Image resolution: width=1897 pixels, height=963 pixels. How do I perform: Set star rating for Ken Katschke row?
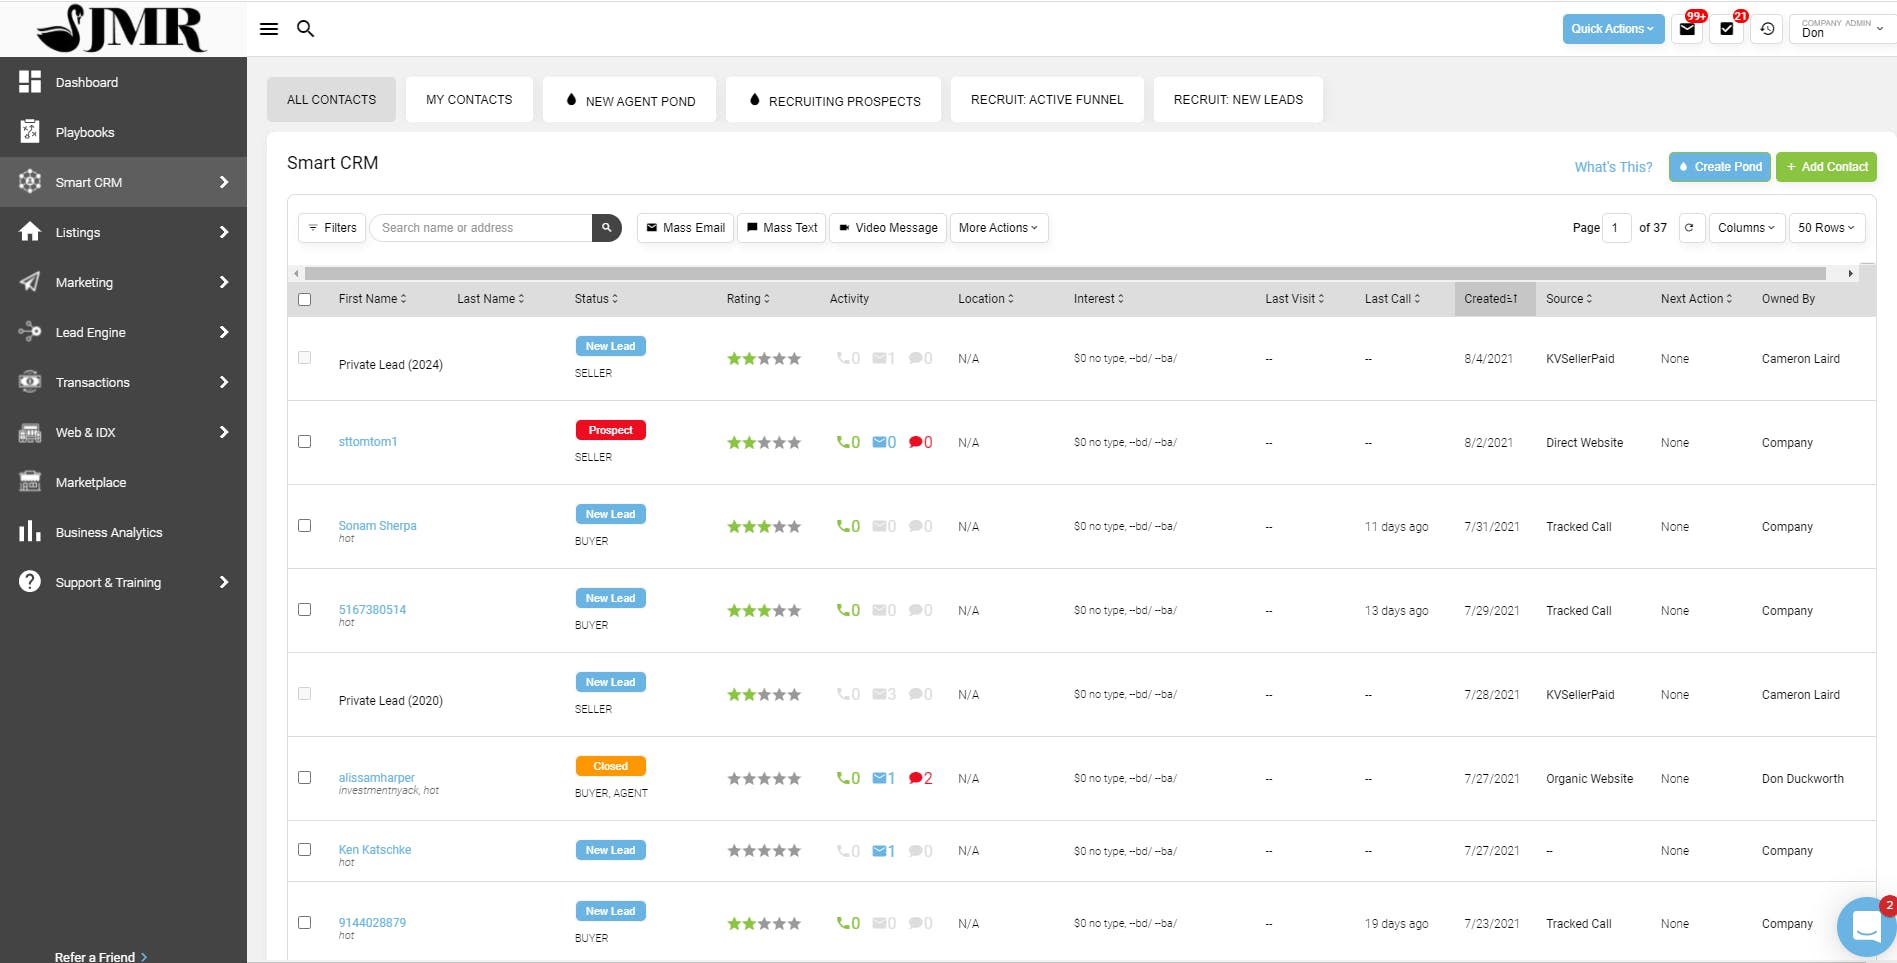(764, 851)
